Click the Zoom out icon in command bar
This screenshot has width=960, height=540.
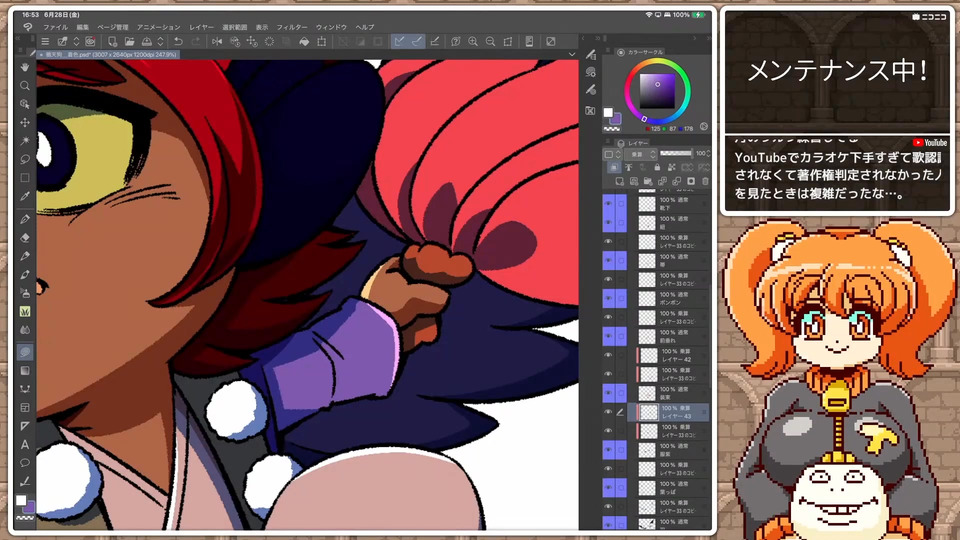click(490, 41)
